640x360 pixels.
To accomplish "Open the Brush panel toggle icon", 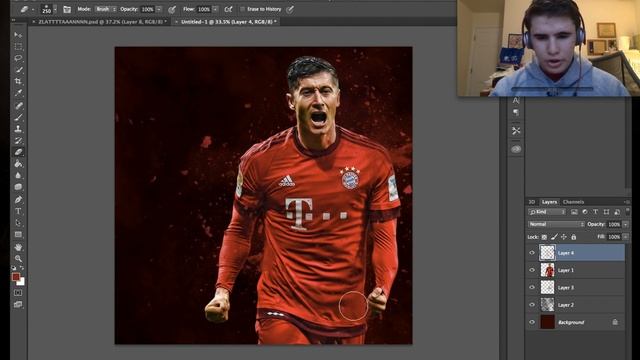I will [x=67, y=9].
